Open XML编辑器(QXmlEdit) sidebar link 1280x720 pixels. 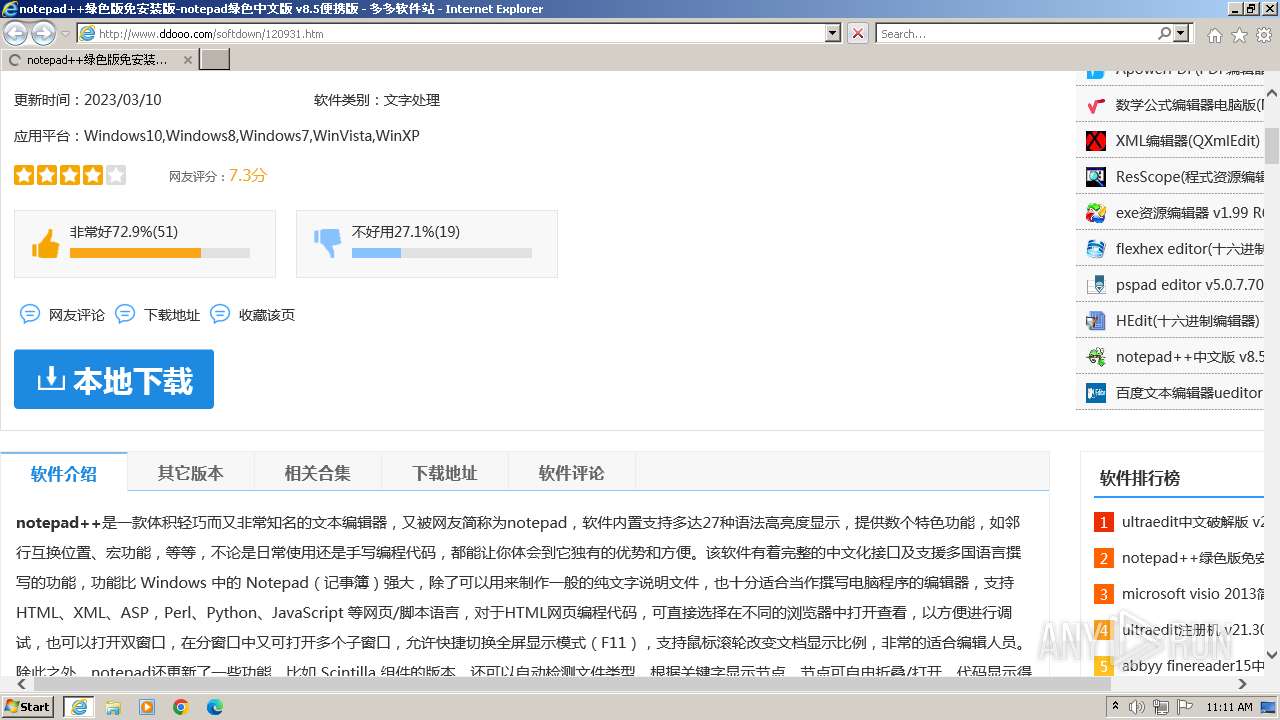point(1188,141)
